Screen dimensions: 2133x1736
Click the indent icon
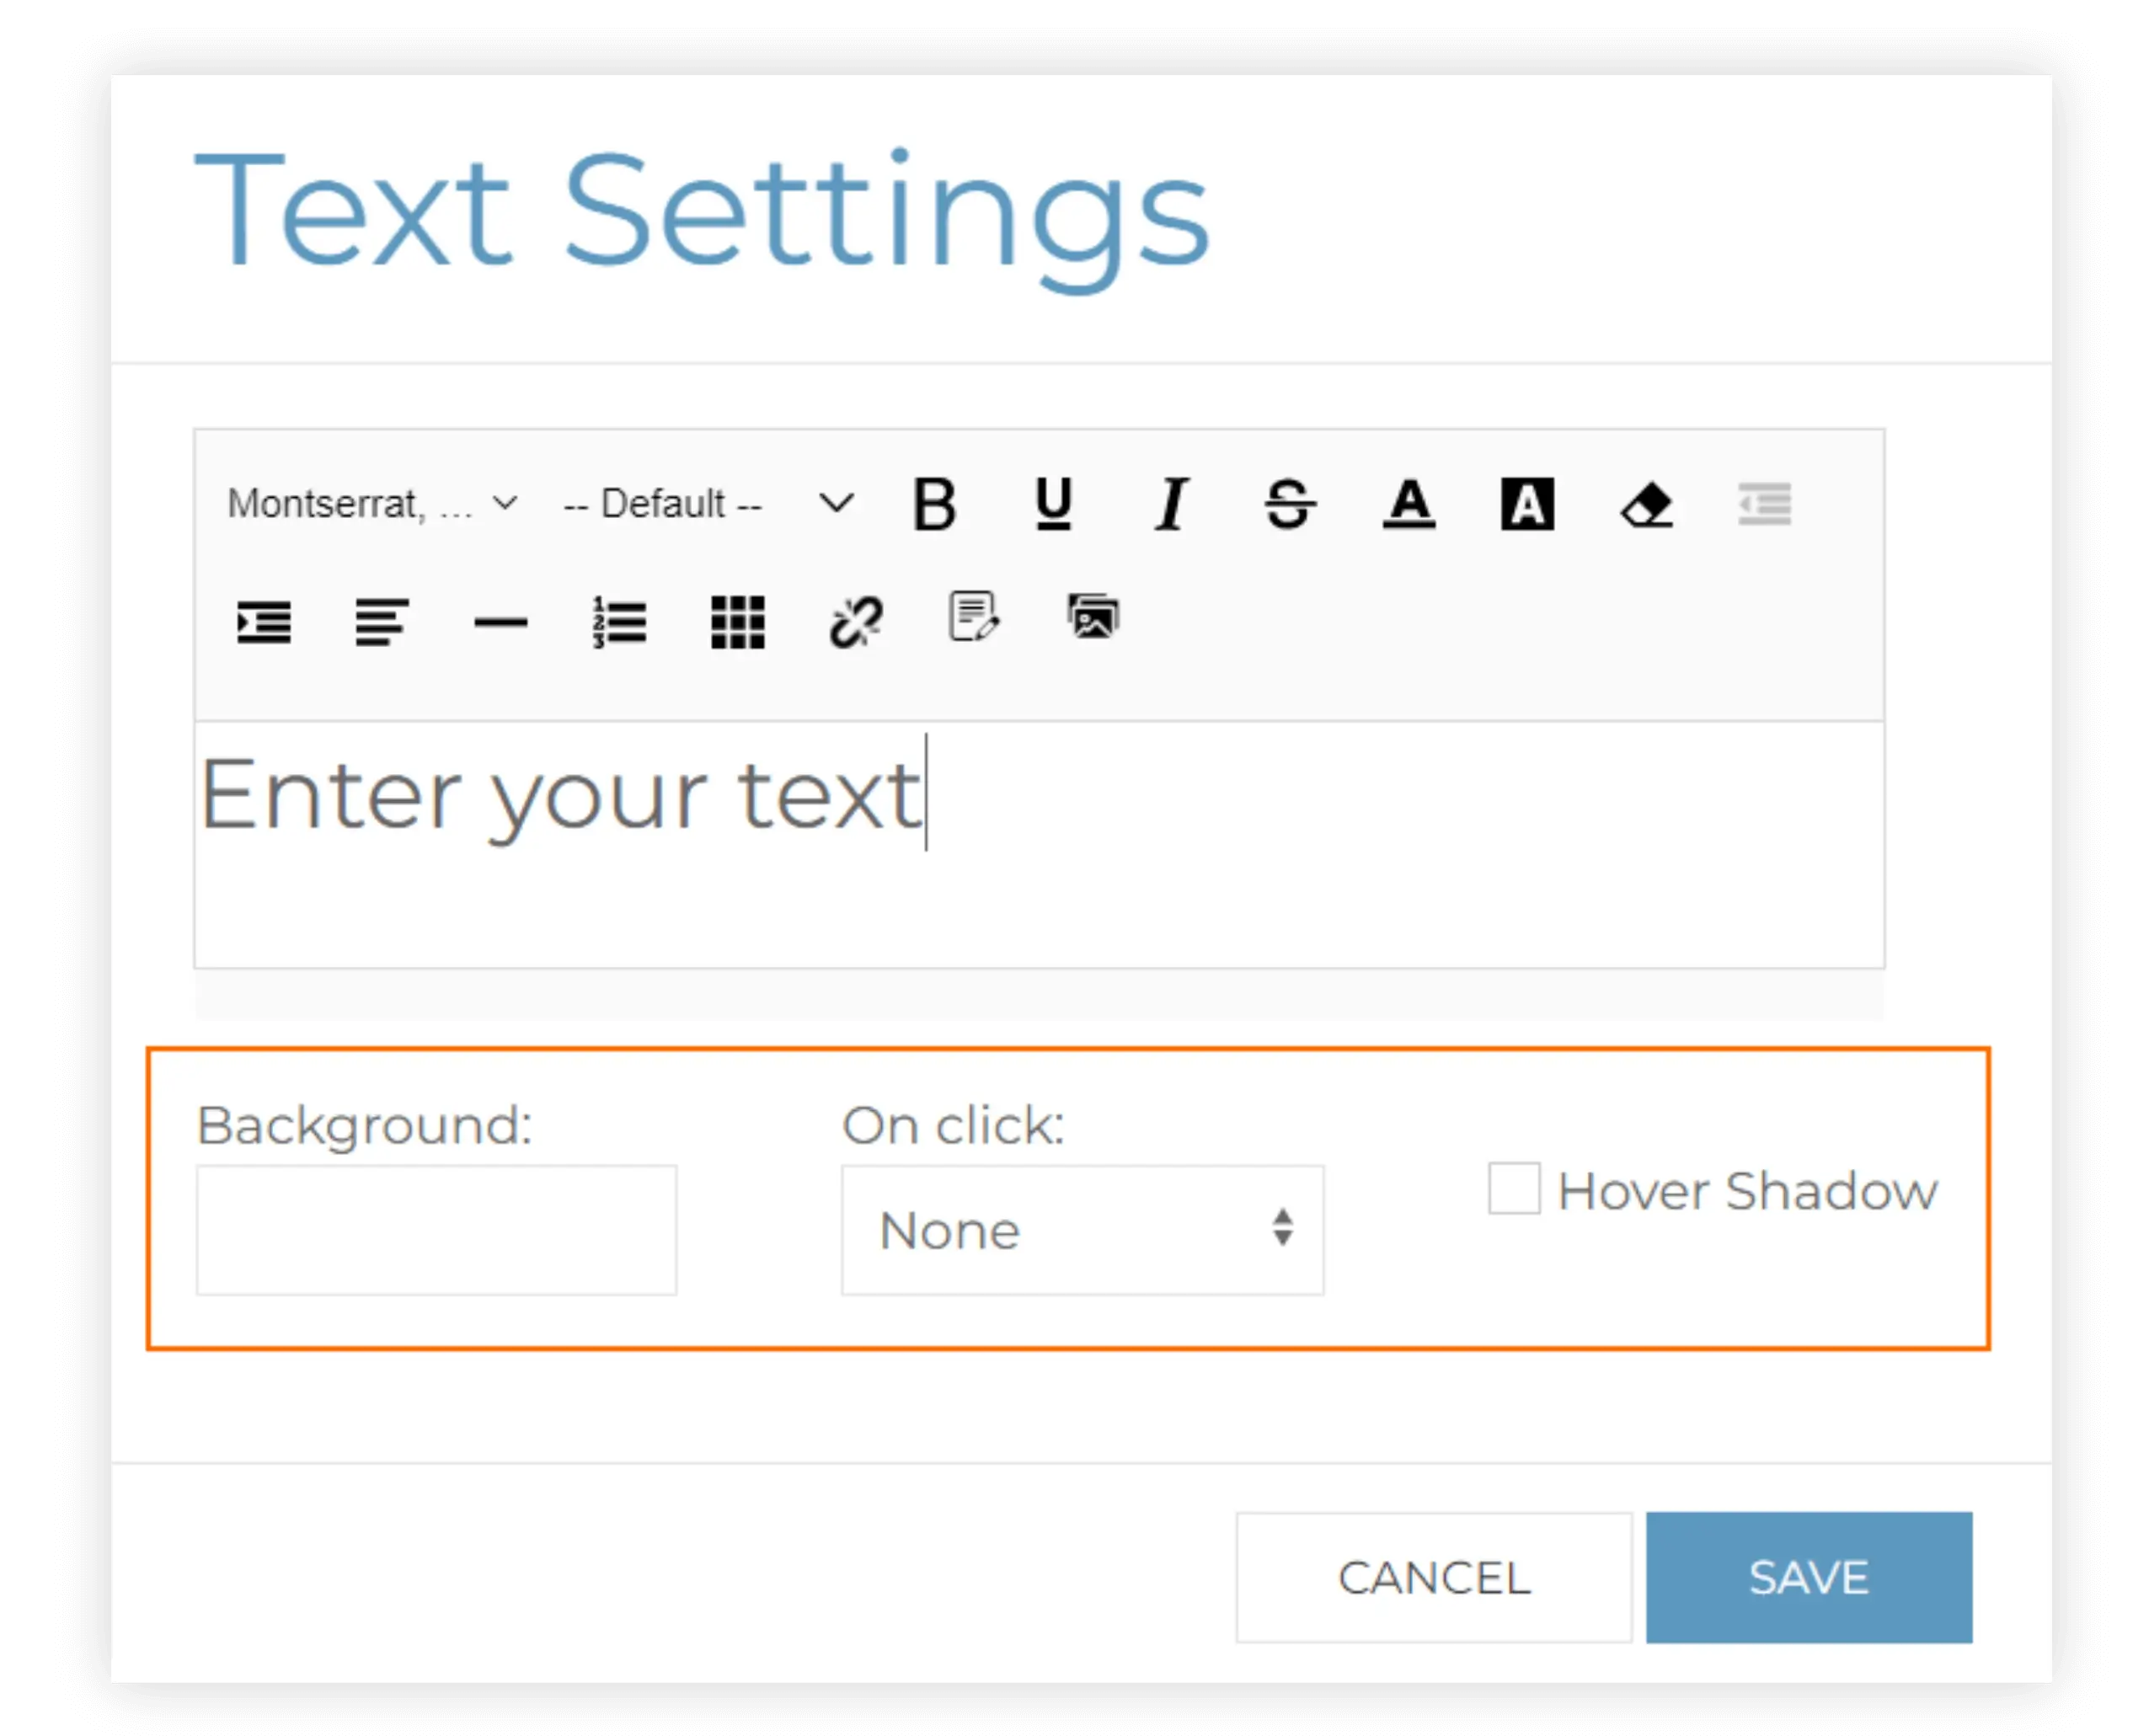click(264, 622)
